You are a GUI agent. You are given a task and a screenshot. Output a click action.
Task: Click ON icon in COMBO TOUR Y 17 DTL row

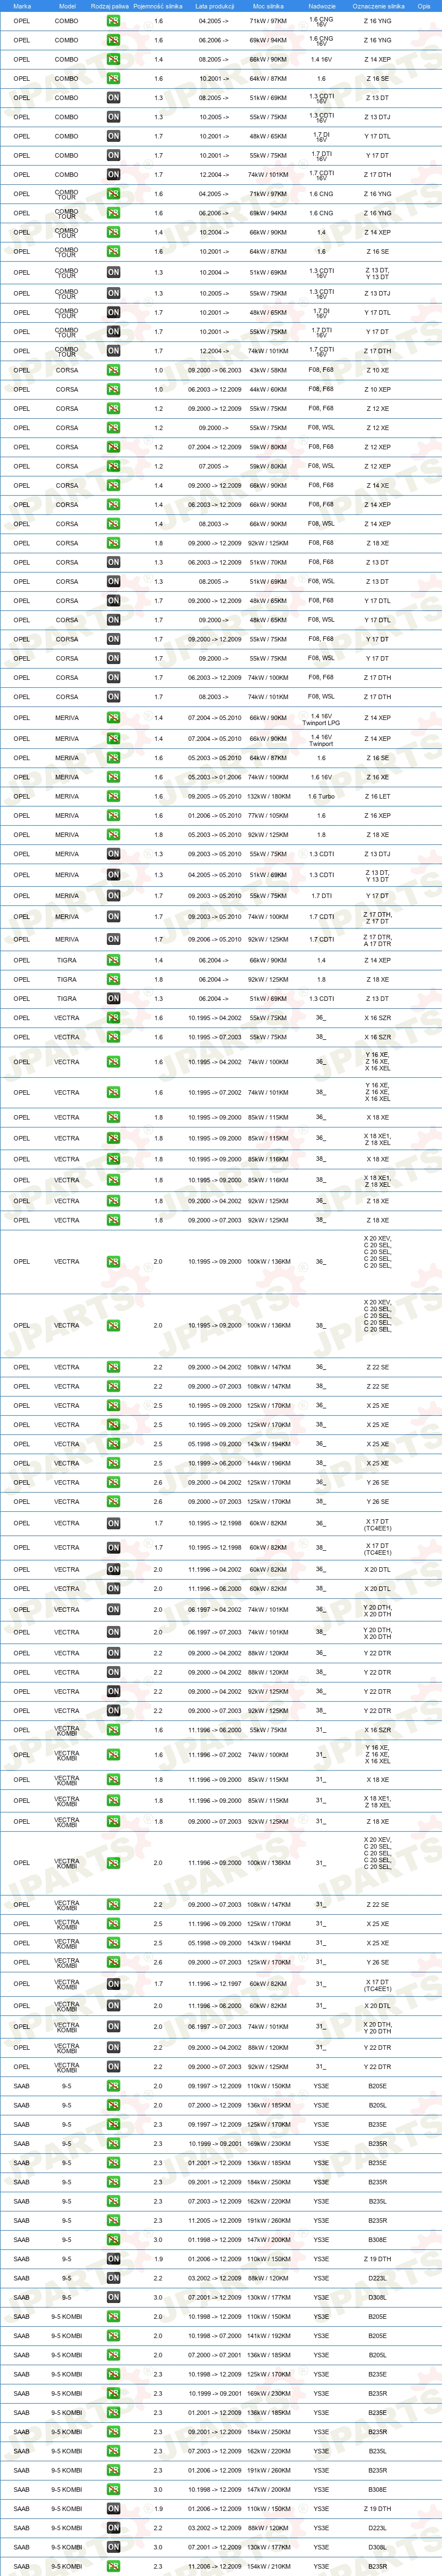click(x=113, y=312)
